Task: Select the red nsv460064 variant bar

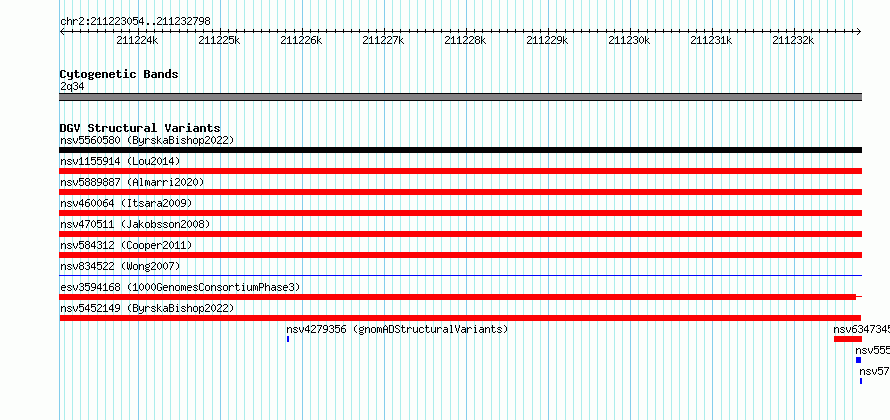Action: point(460,213)
